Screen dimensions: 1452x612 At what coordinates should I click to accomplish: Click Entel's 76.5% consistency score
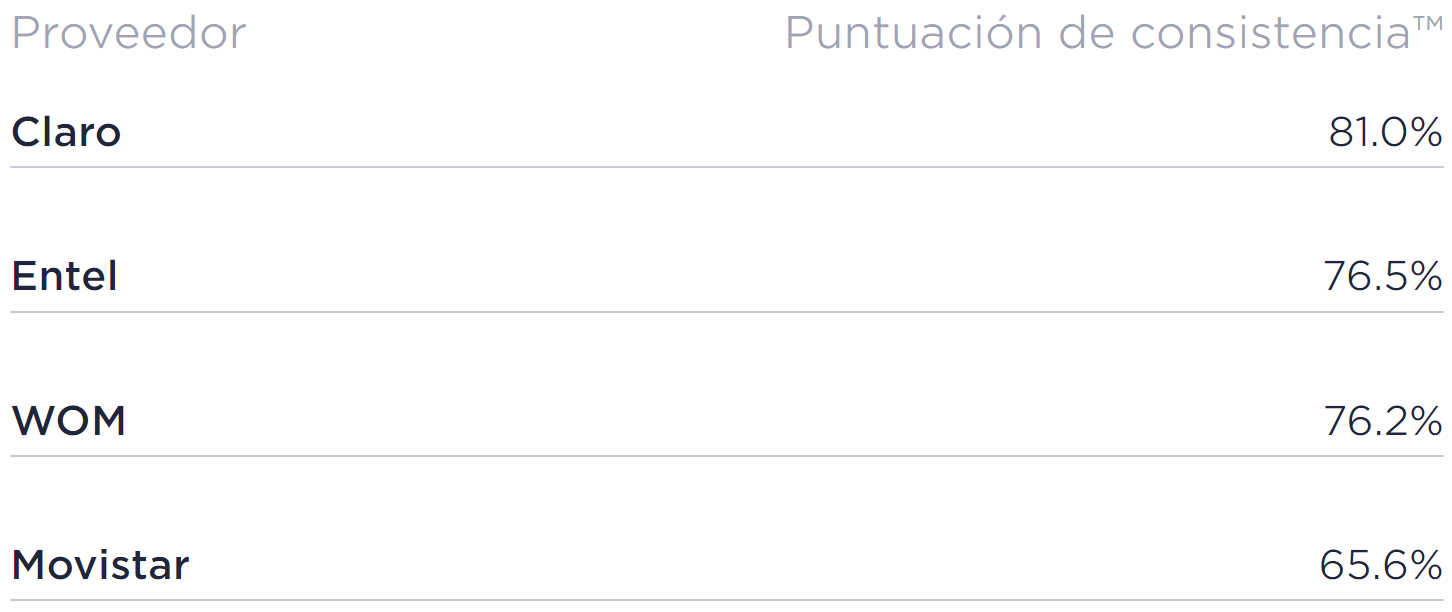tap(1382, 276)
